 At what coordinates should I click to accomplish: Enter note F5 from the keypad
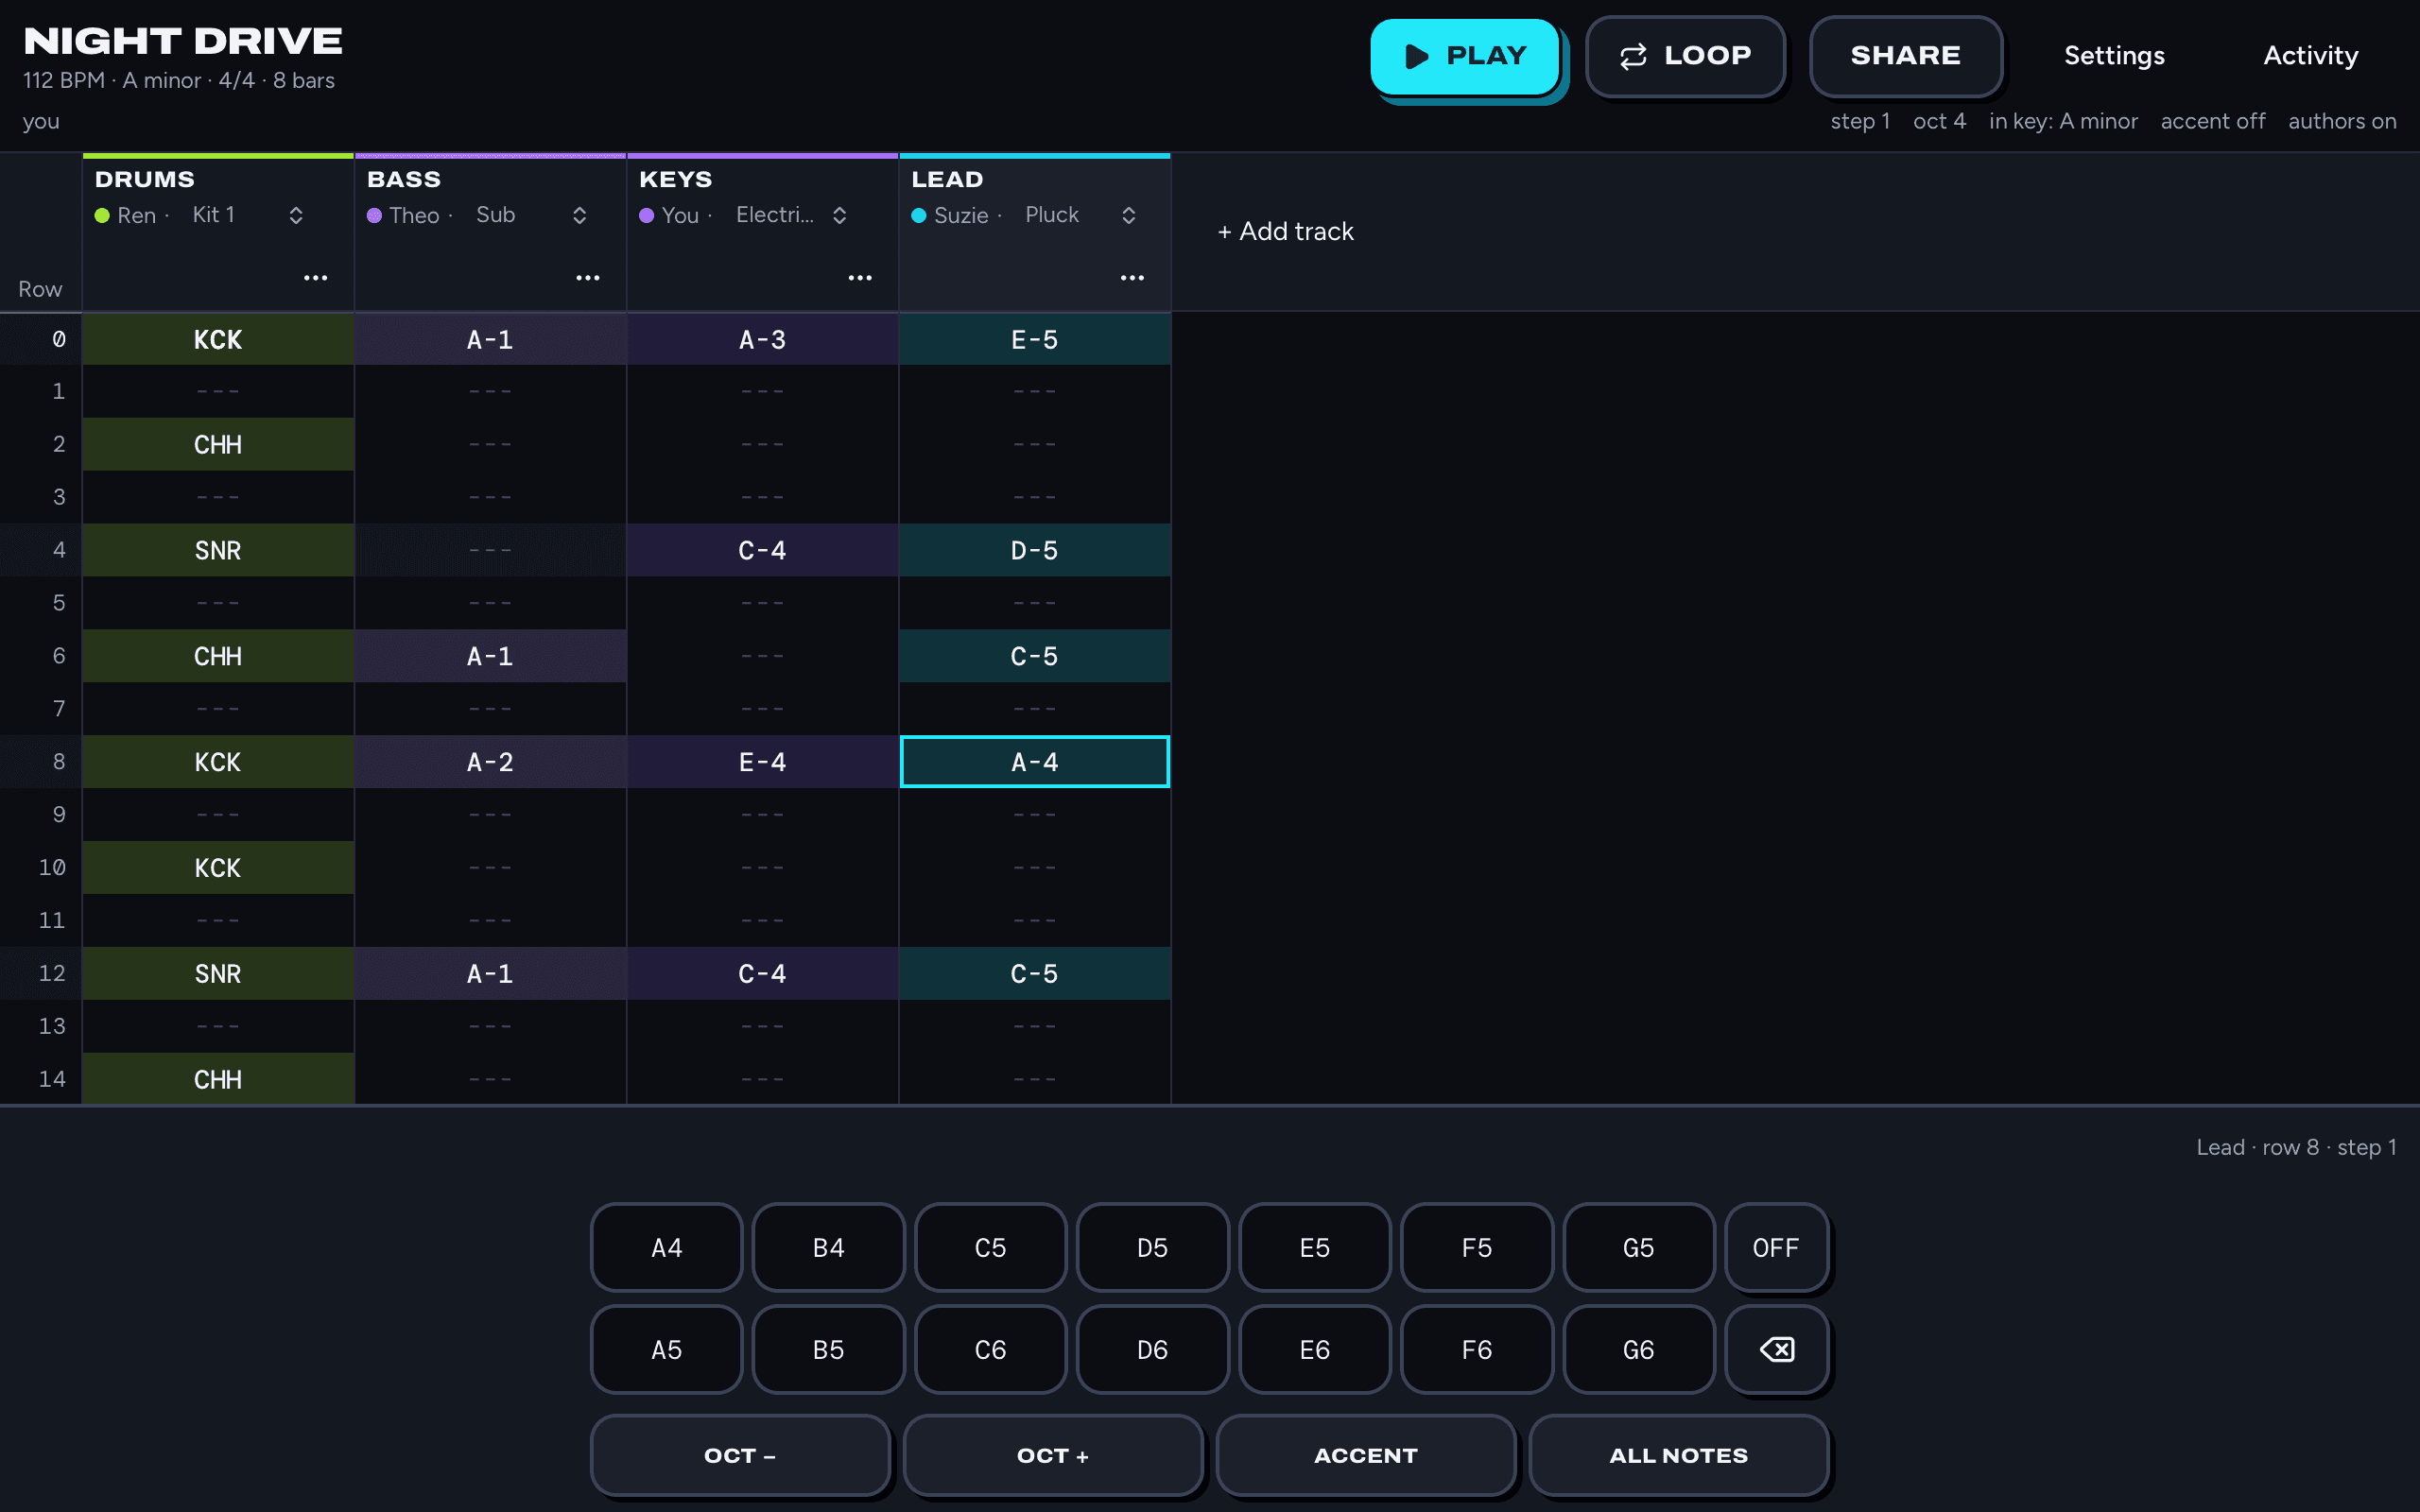1476,1247
